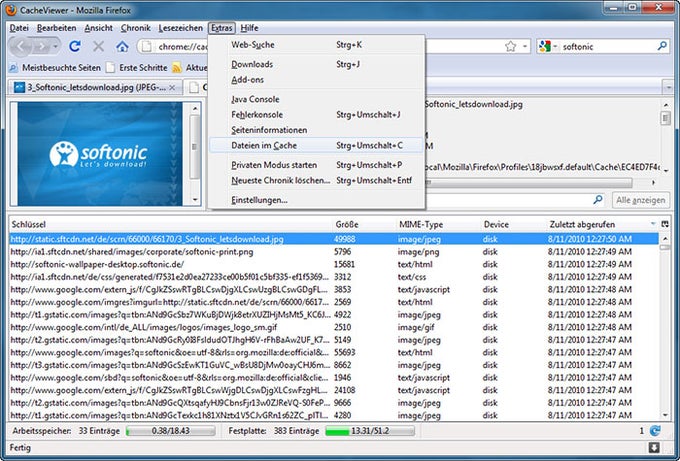680x461 pixels.
Task: Bookmark page with the star icon
Action: pyautogui.click(x=510, y=46)
